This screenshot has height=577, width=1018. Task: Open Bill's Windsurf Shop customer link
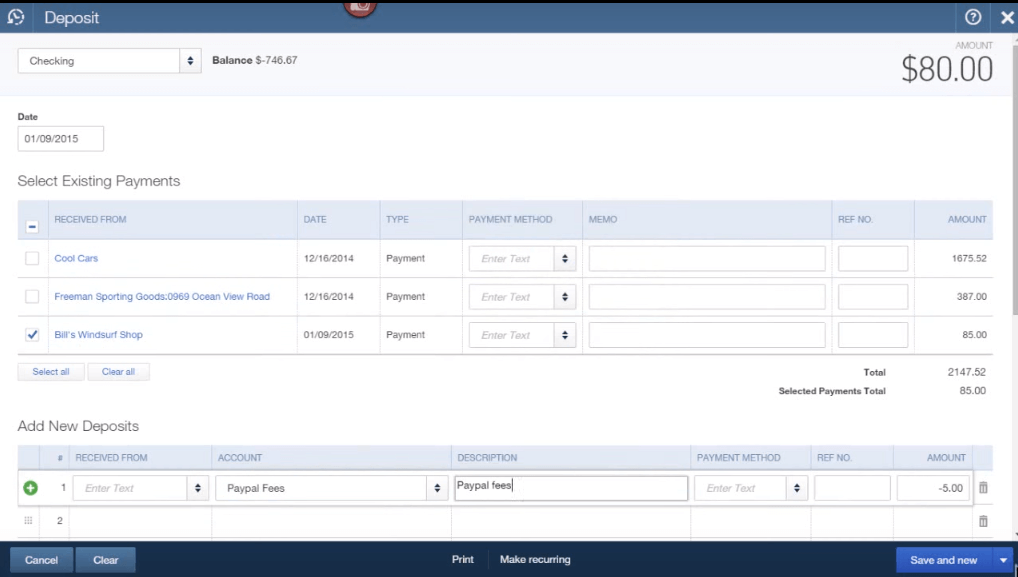point(98,335)
